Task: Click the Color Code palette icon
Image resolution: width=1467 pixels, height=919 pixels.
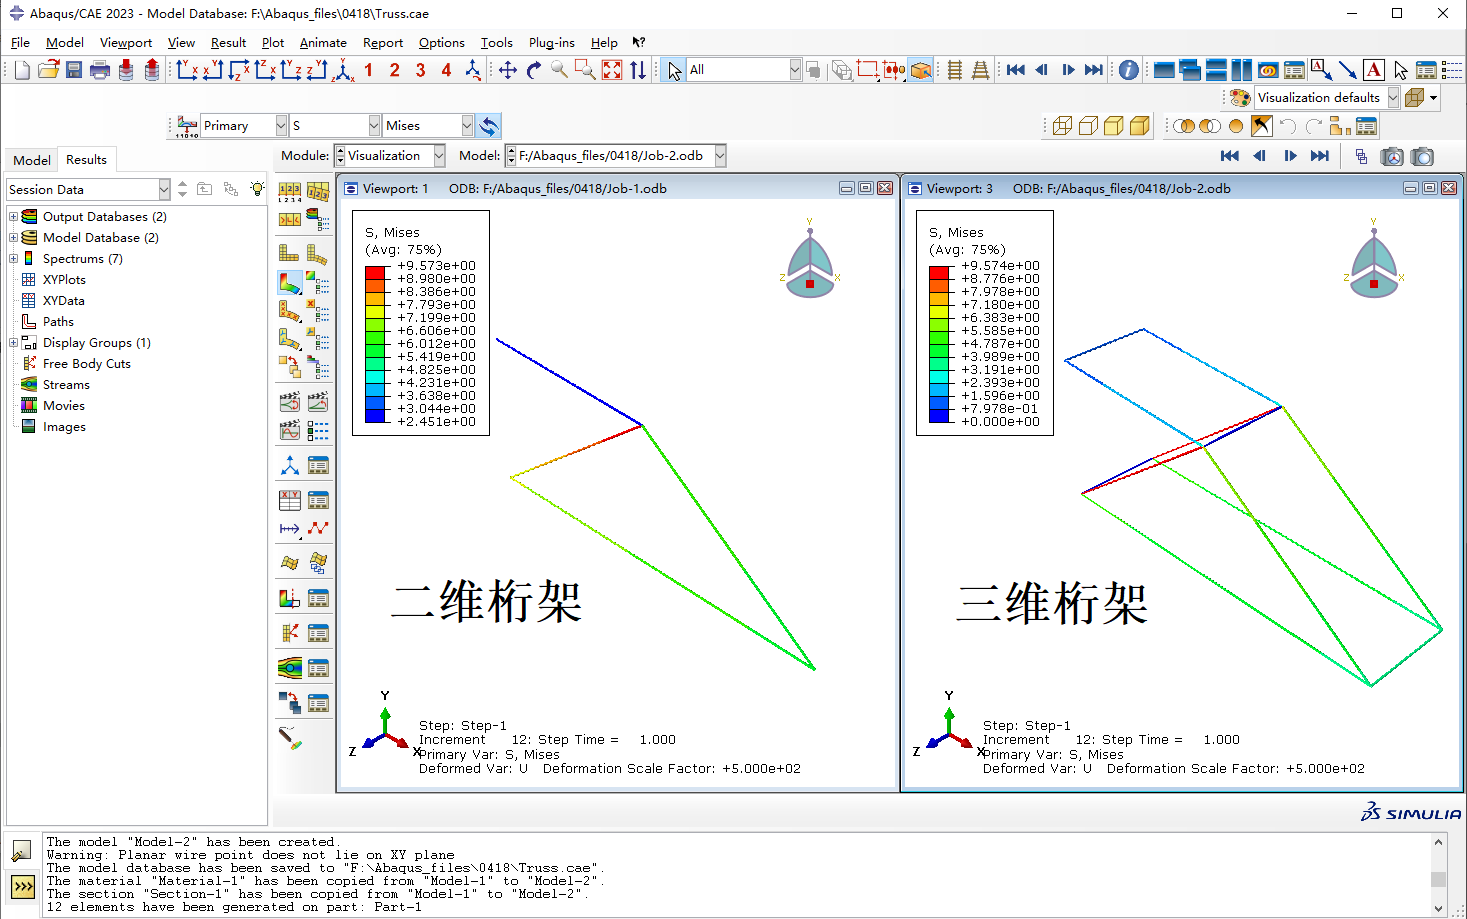Action: [1240, 97]
